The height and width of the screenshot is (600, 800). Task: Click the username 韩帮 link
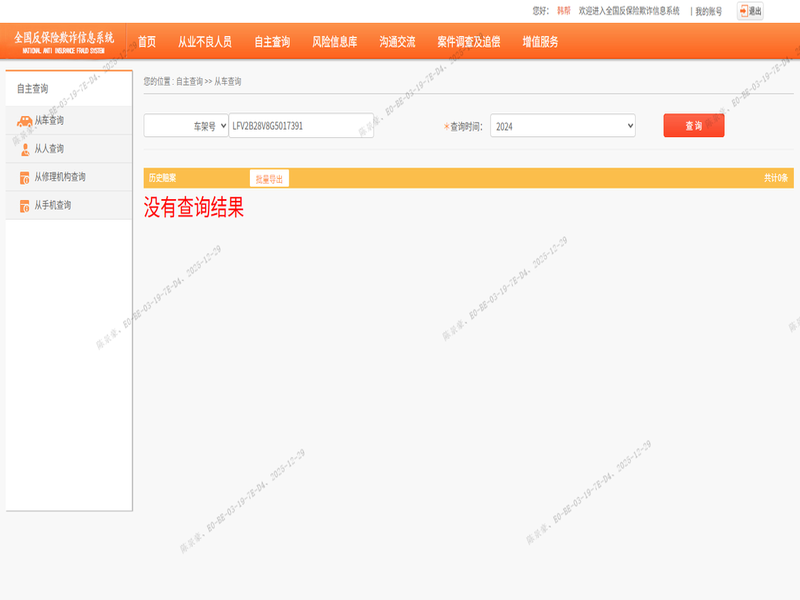click(564, 11)
